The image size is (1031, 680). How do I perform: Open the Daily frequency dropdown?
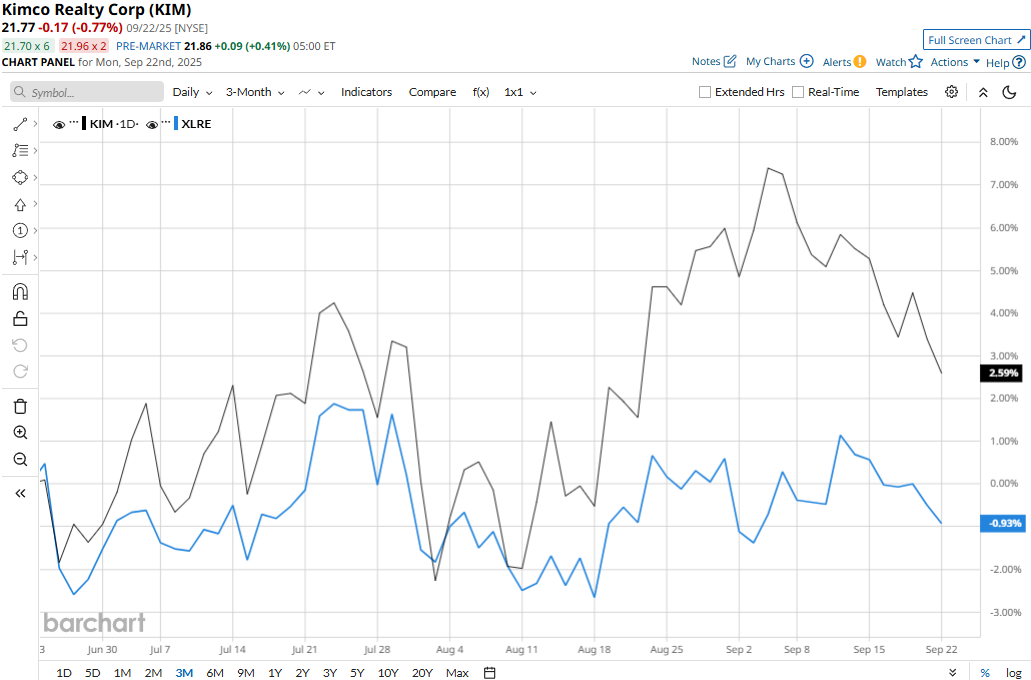point(192,92)
